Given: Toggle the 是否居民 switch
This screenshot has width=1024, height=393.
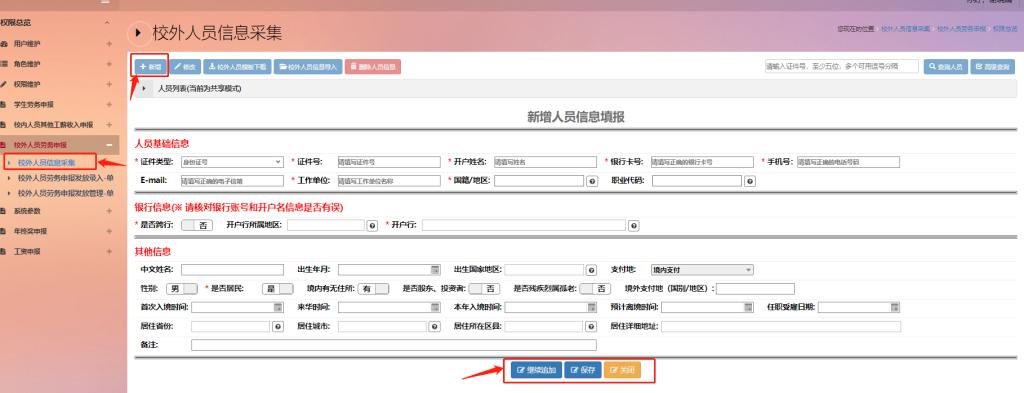Looking at the screenshot, I should [x=278, y=289].
